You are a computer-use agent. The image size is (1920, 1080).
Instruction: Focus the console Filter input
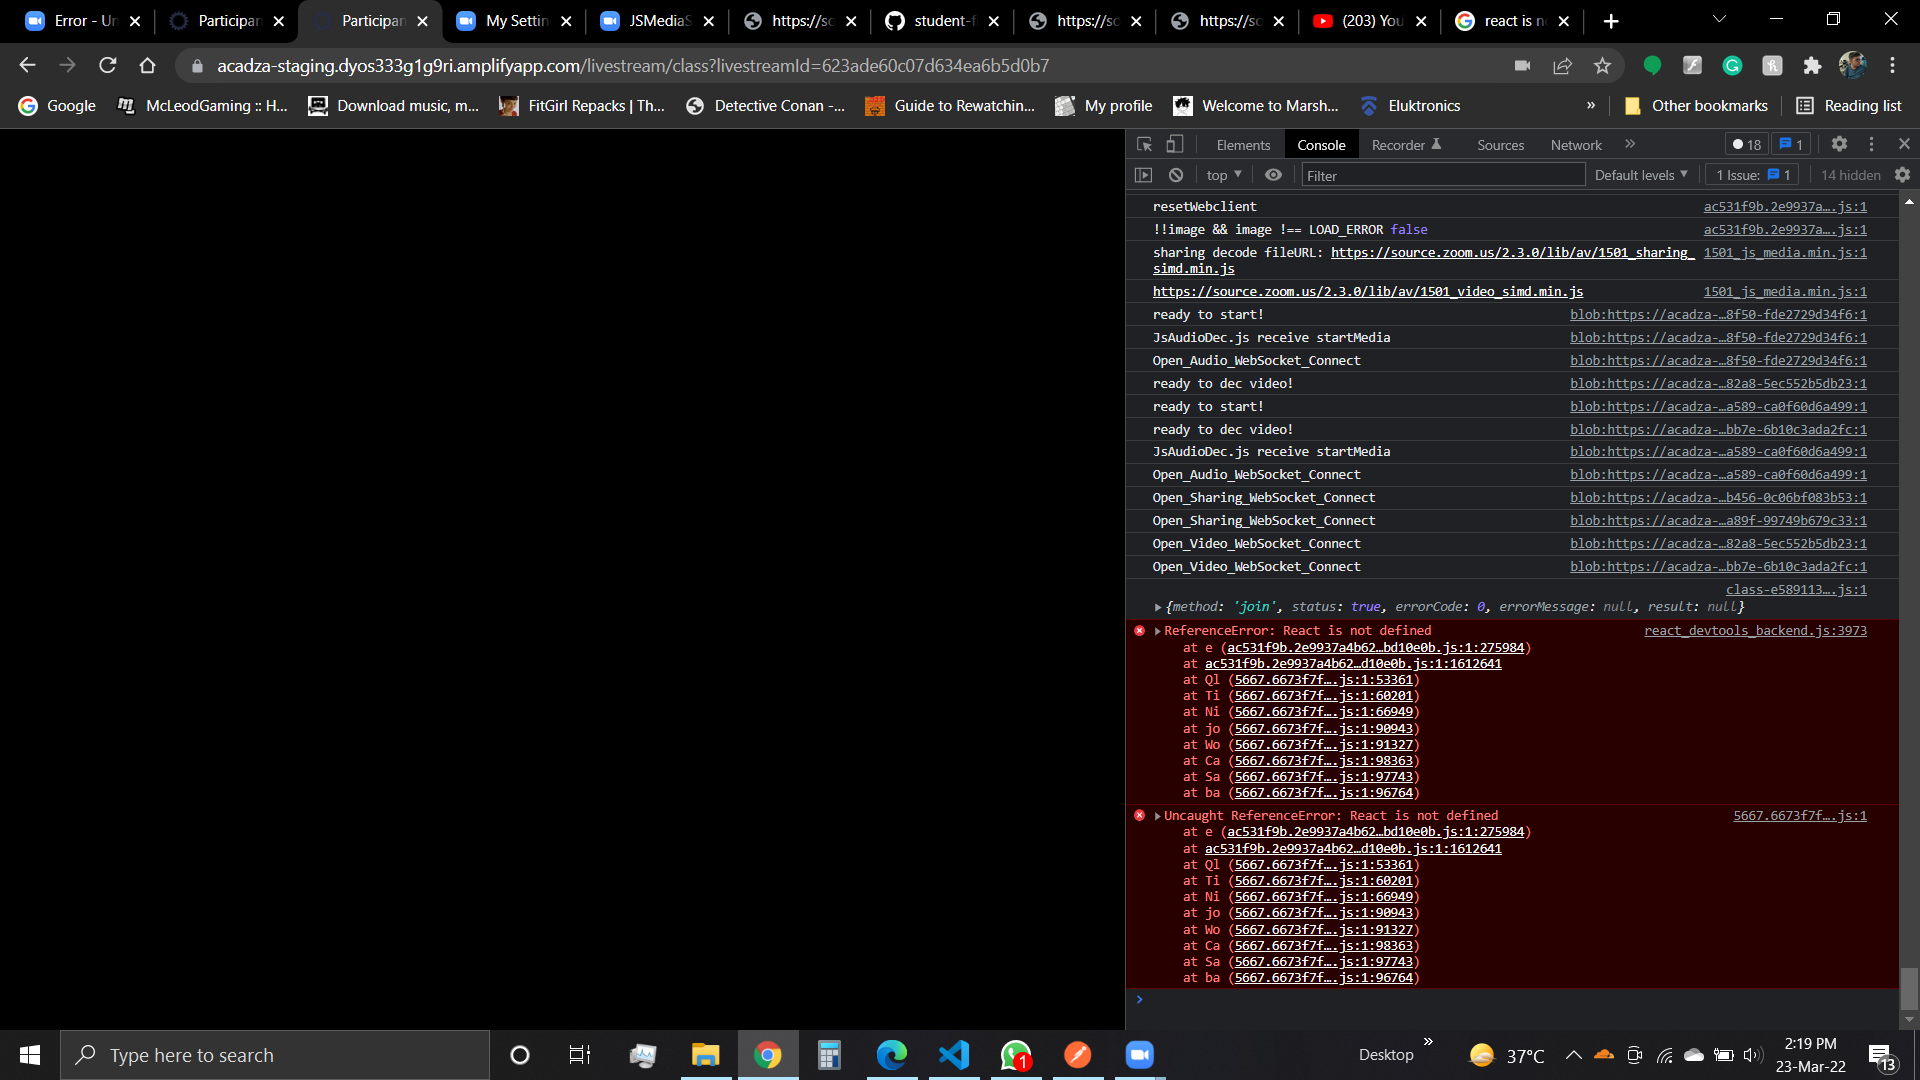[x=1442, y=176]
